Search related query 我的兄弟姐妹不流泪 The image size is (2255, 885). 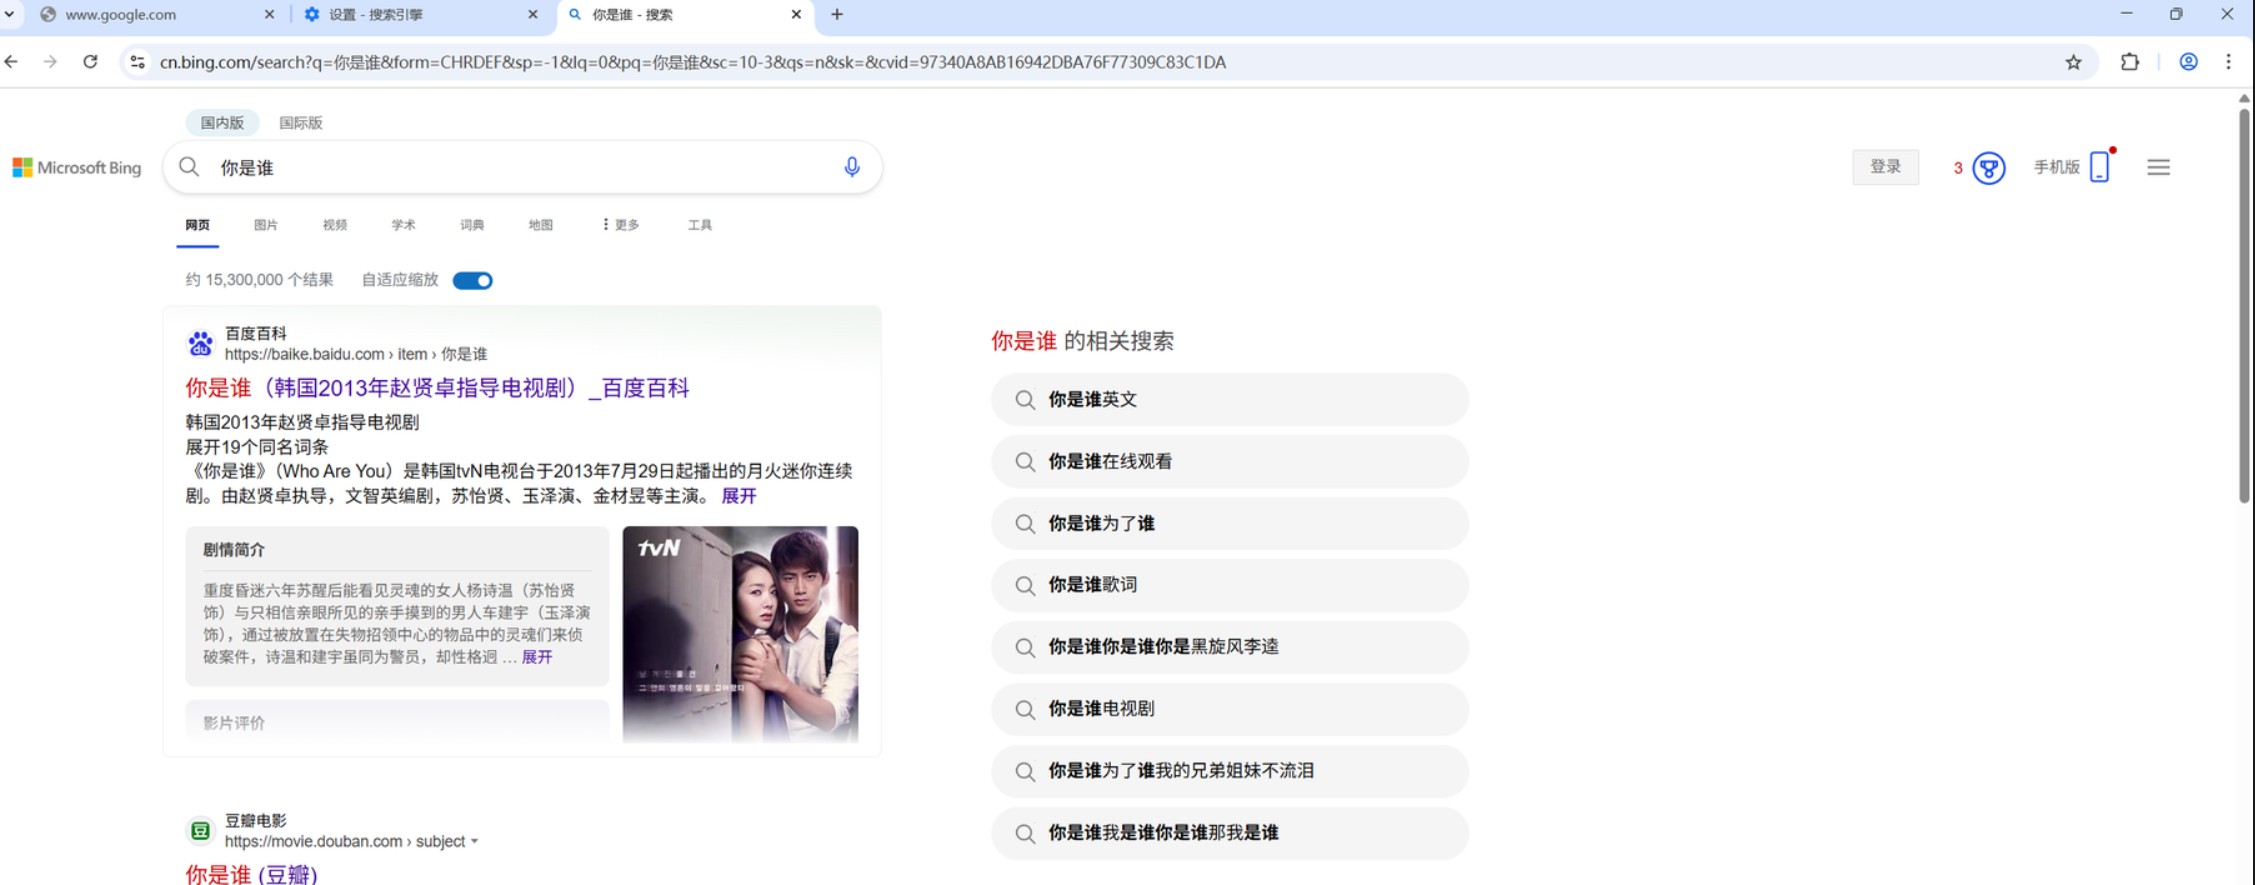1229,771
